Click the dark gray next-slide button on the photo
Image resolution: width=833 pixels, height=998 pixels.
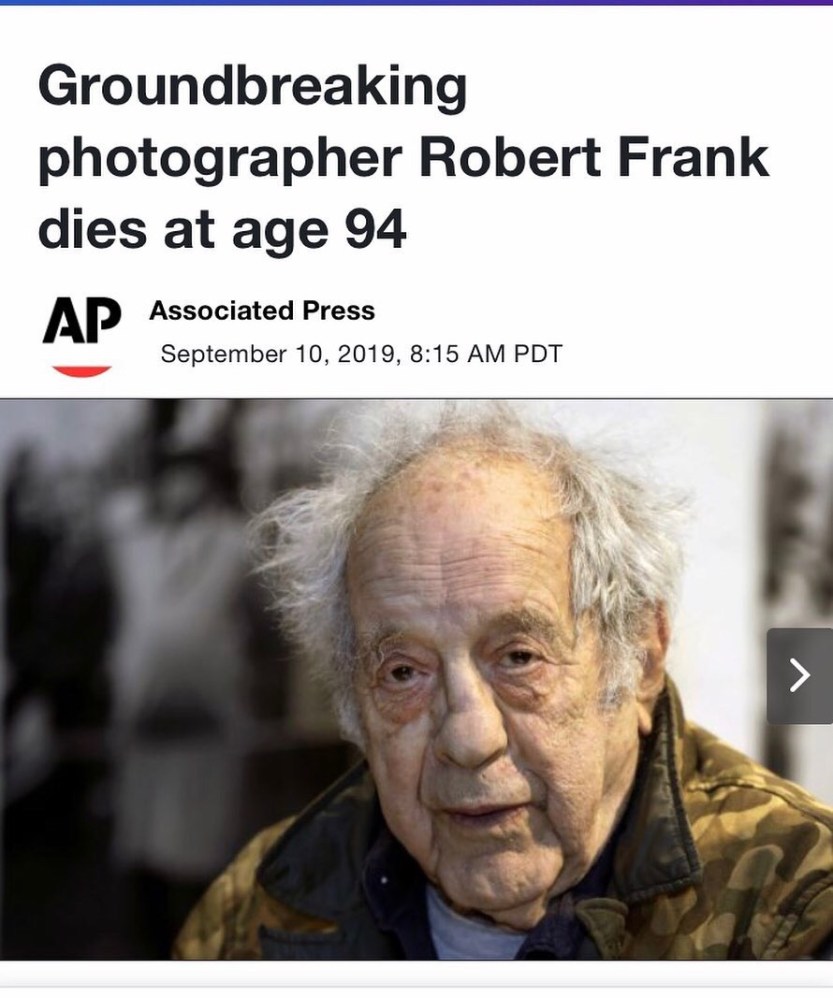[800, 675]
